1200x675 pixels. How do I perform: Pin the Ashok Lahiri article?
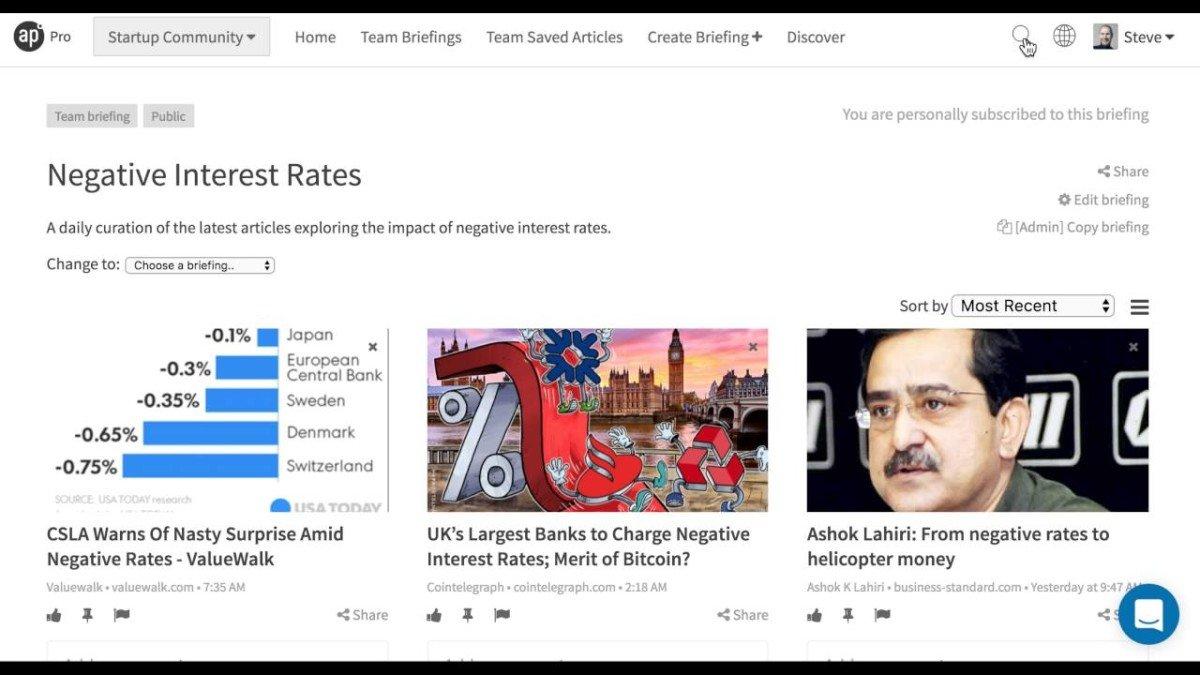tap(847, 615)
